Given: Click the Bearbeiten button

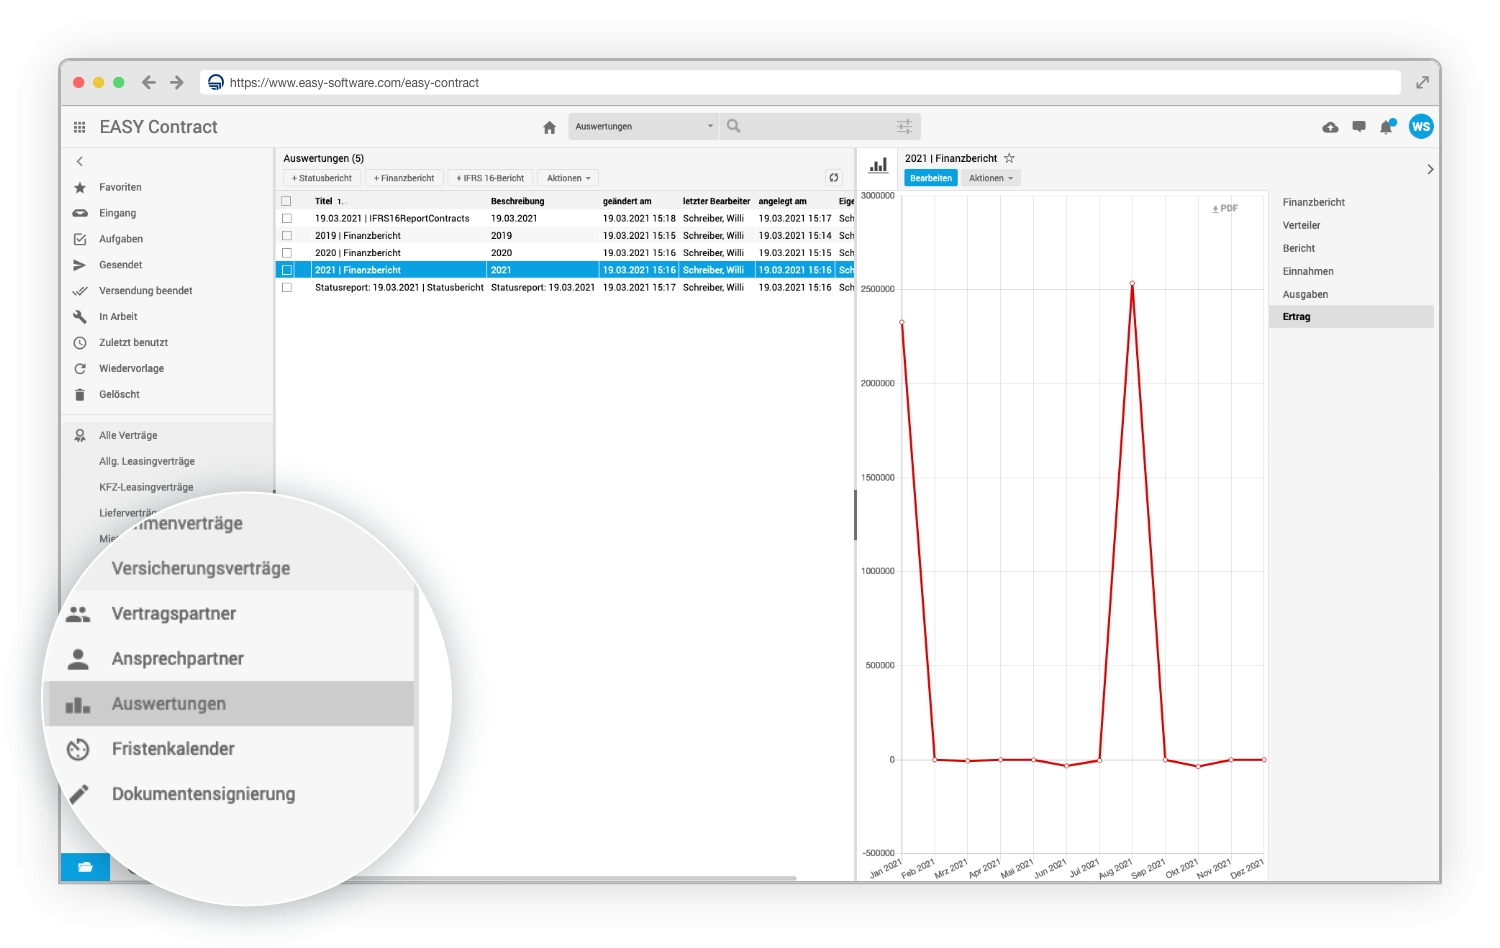Looking at the screenshot, I should point(931,178).
